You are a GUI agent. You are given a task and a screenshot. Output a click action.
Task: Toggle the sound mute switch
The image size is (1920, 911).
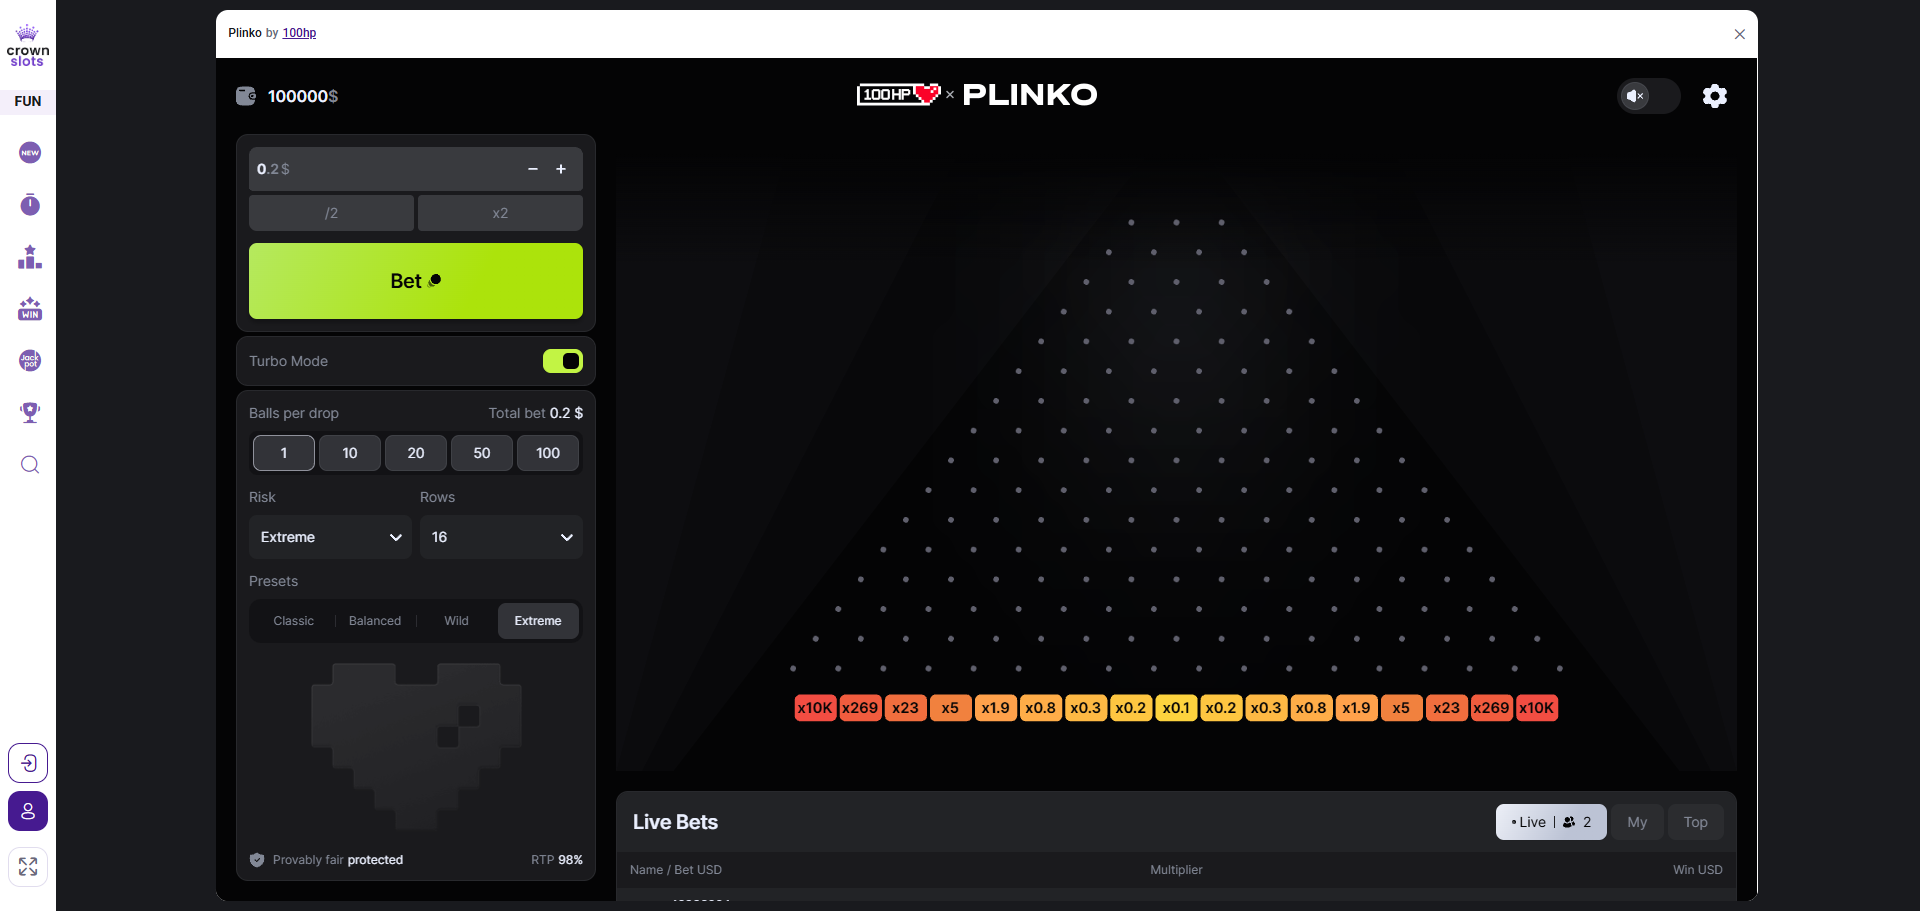coord(1649,96)
